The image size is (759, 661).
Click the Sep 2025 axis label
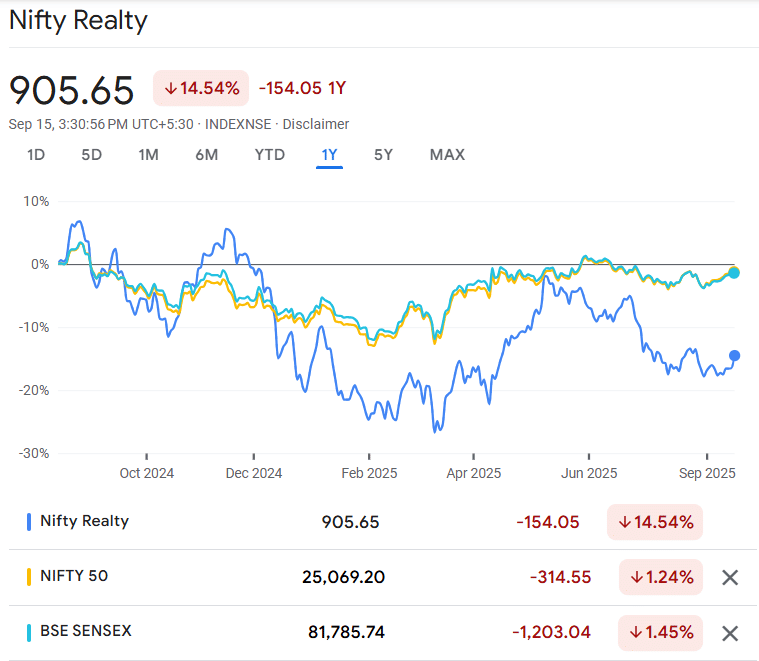coord(707,473)
